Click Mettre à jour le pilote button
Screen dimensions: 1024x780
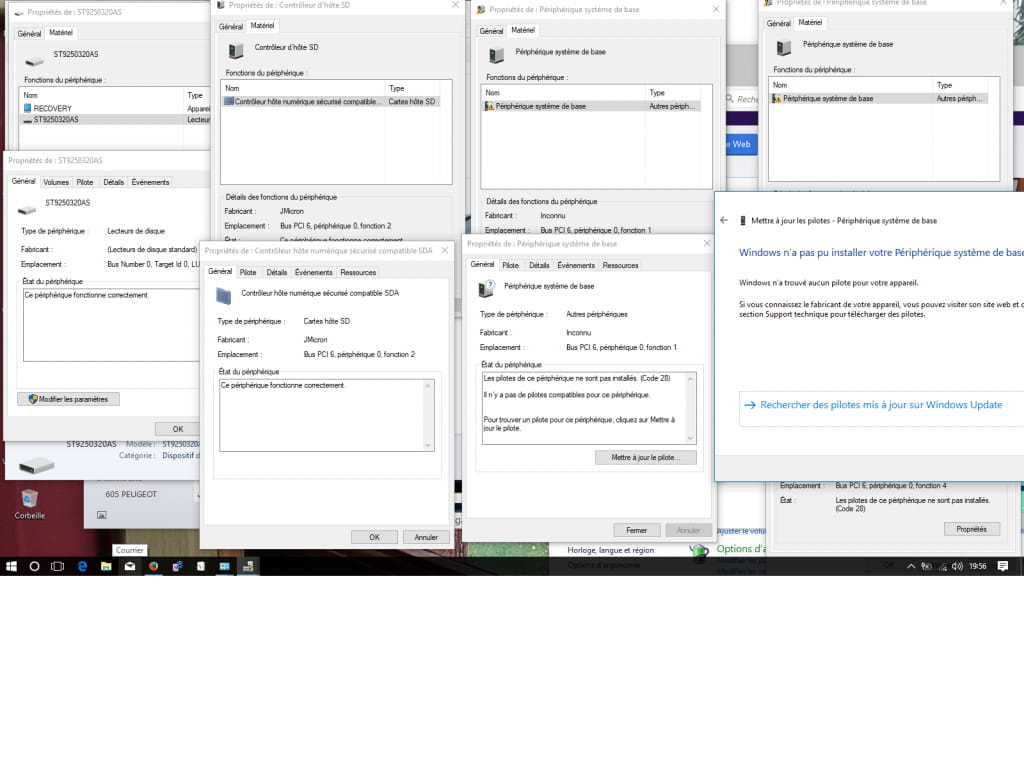645,457
